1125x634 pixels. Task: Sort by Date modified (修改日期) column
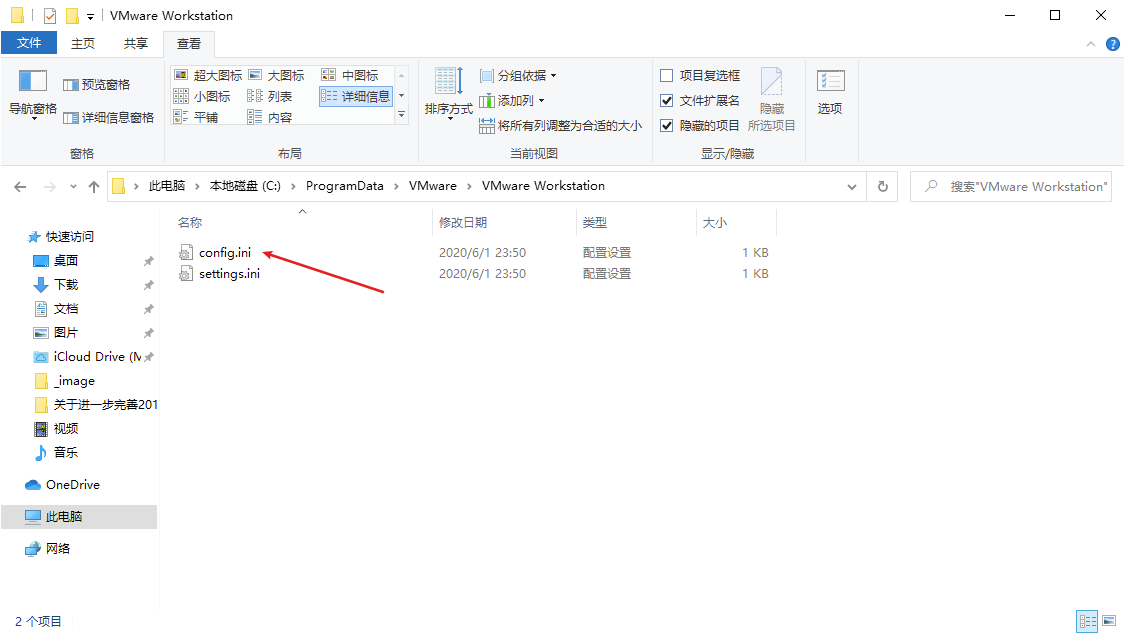click(463, 222)
